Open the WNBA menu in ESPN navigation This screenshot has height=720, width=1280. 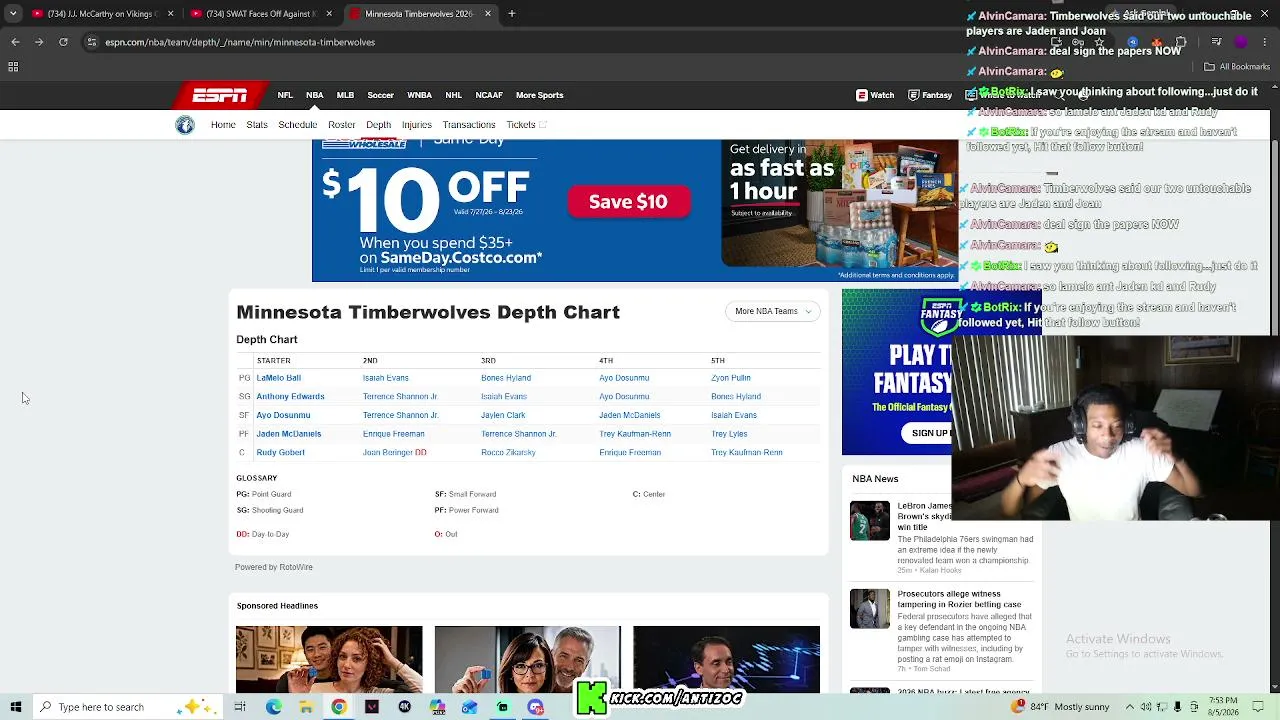click(419, 95)
